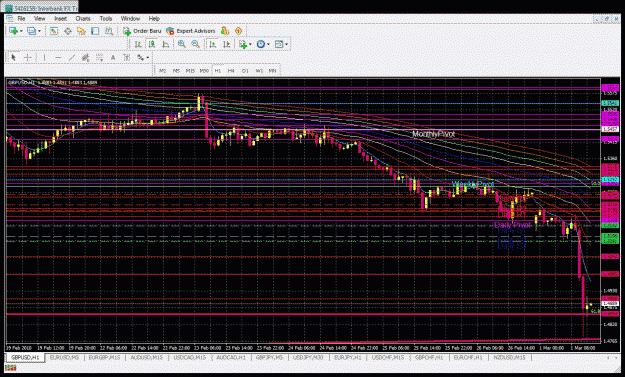Click the Order Baru button
Screen dimensions: 625x377
pos(142,31)
